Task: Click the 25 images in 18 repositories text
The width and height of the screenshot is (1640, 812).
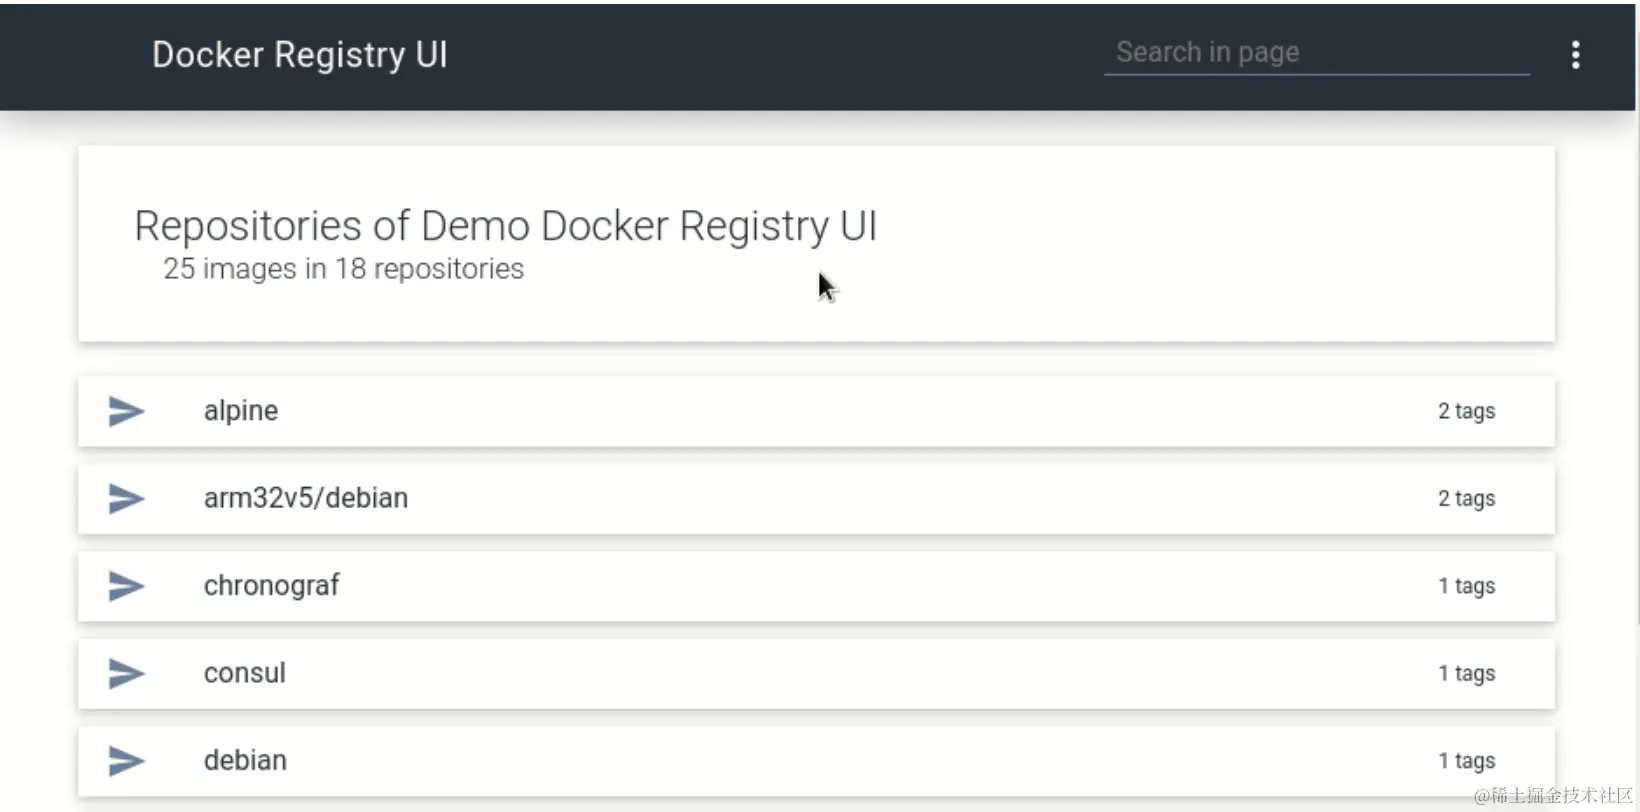Action: click(343, 269)
